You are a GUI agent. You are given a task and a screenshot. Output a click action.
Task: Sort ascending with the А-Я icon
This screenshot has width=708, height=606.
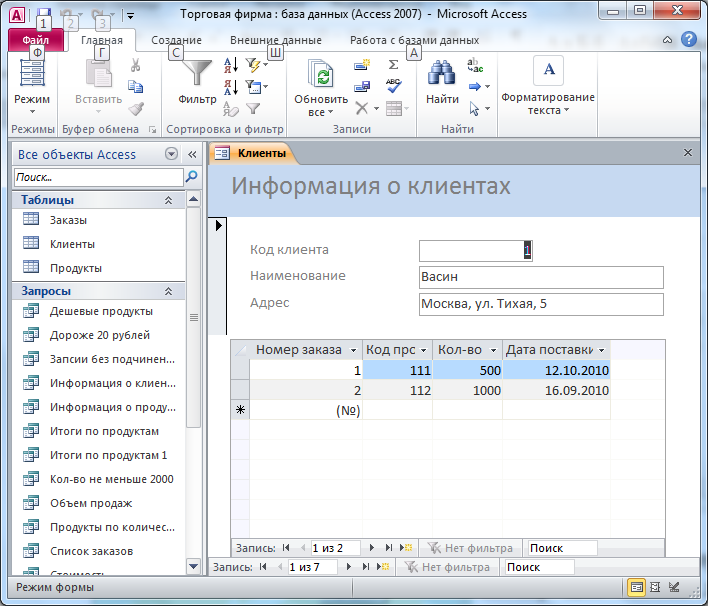click(x=231, y=65)
